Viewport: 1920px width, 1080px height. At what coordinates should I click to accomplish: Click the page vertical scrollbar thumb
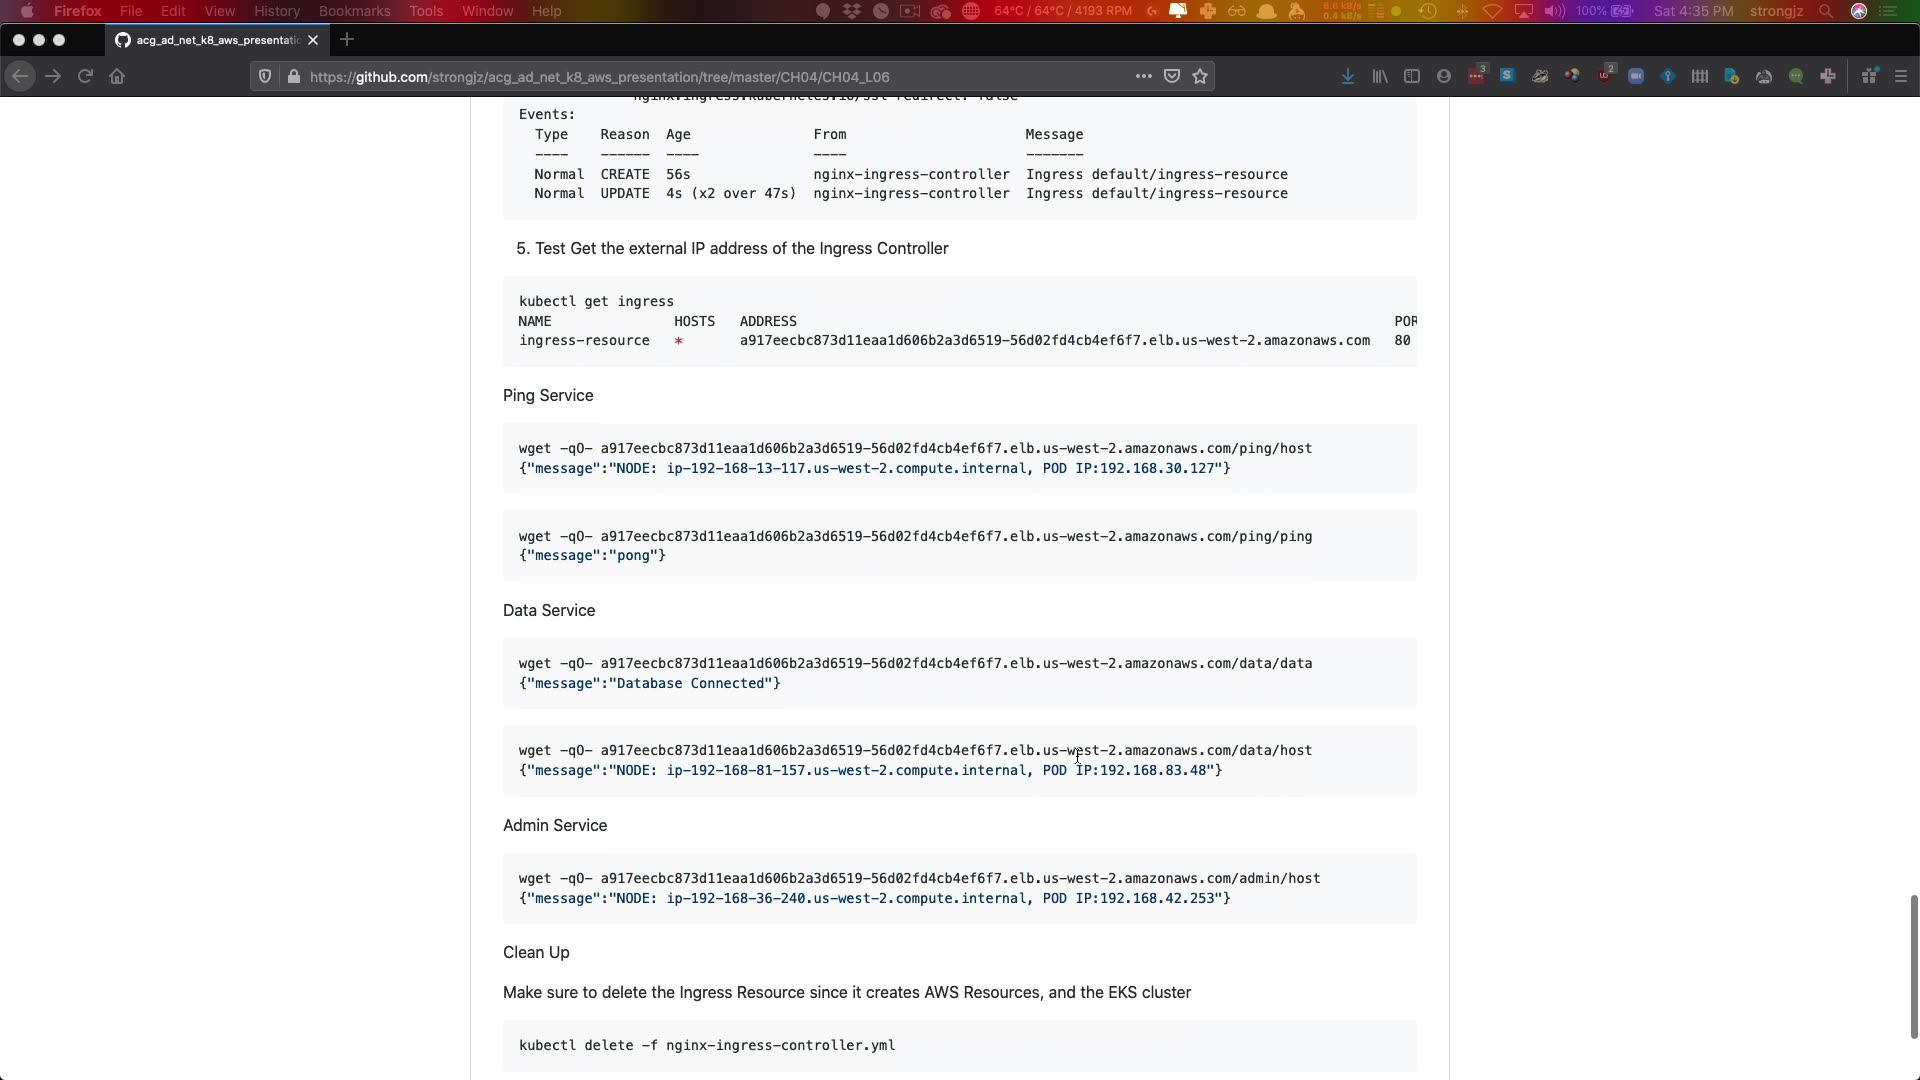pos(1914,966)
